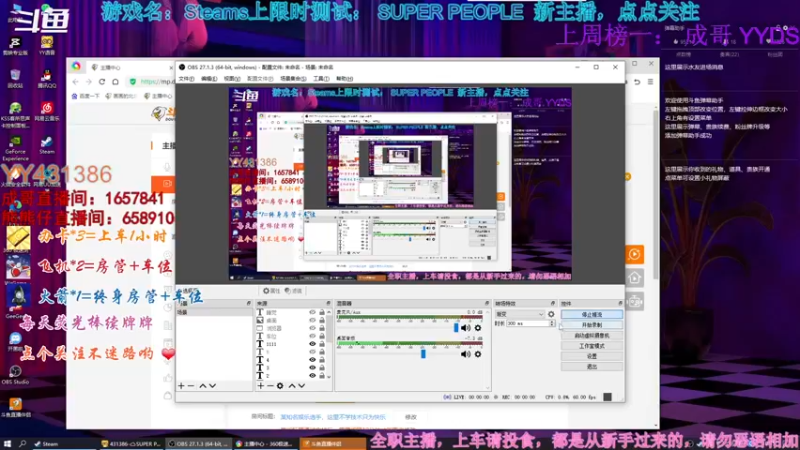Viewport: 800px width, 450px height.
Task: Open Windows Start menu
Action: [x=7, y=444]
